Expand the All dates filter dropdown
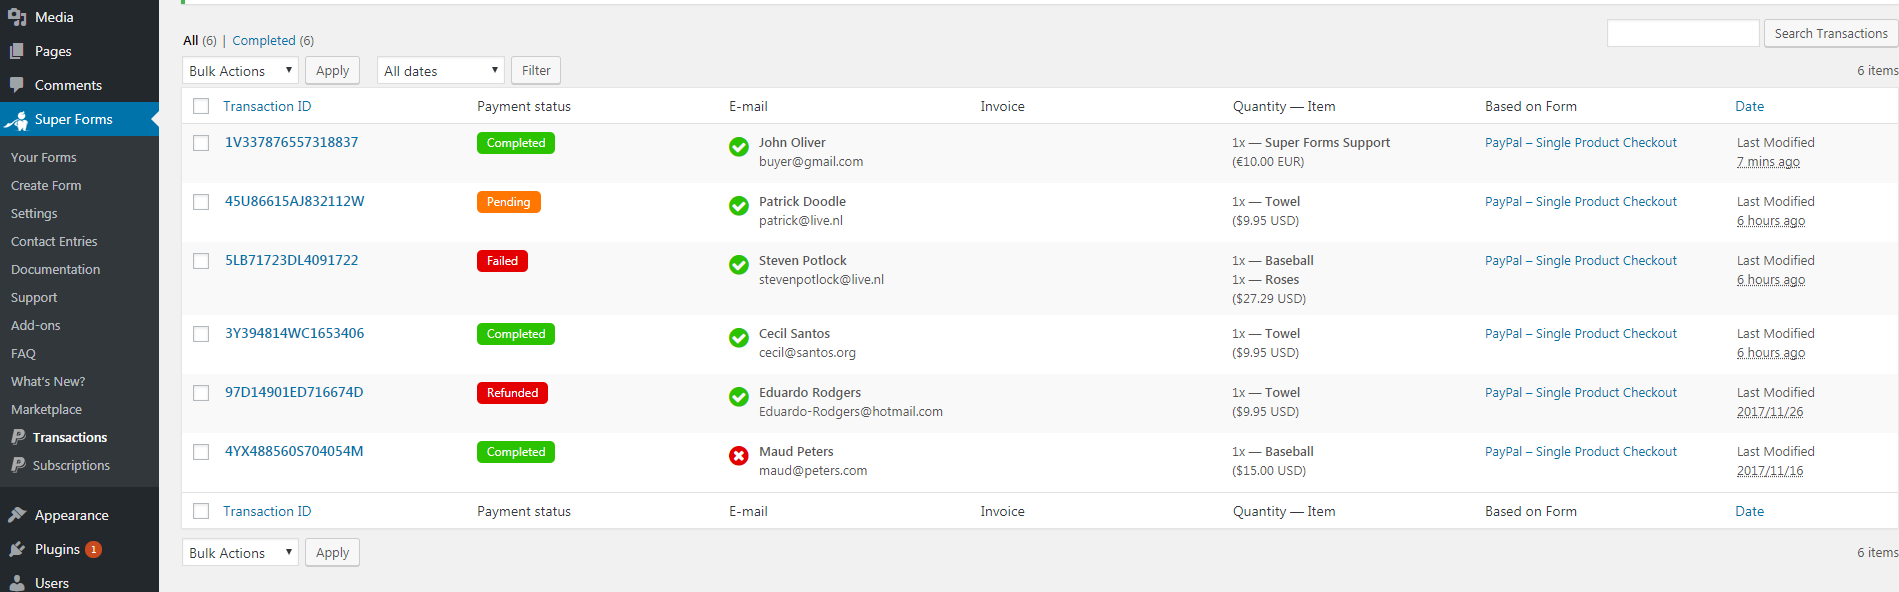The image size is (1899, 592). tap(440, 71)
